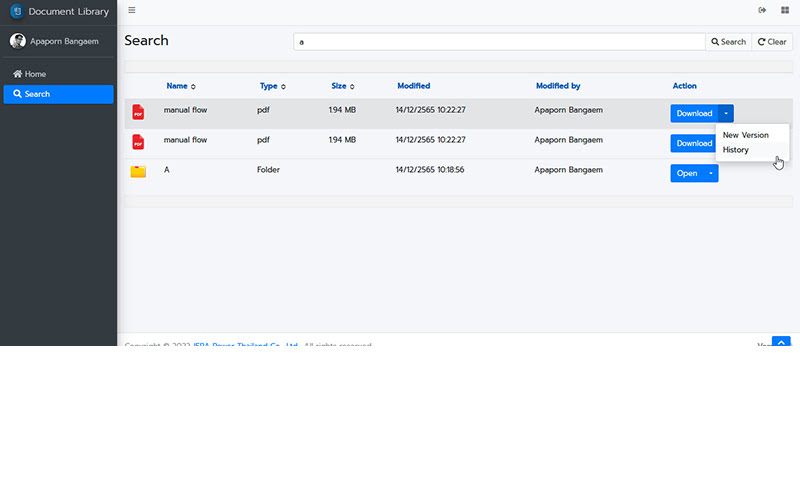Toggle the hamburger sidebar menu icon

[132, 10]
